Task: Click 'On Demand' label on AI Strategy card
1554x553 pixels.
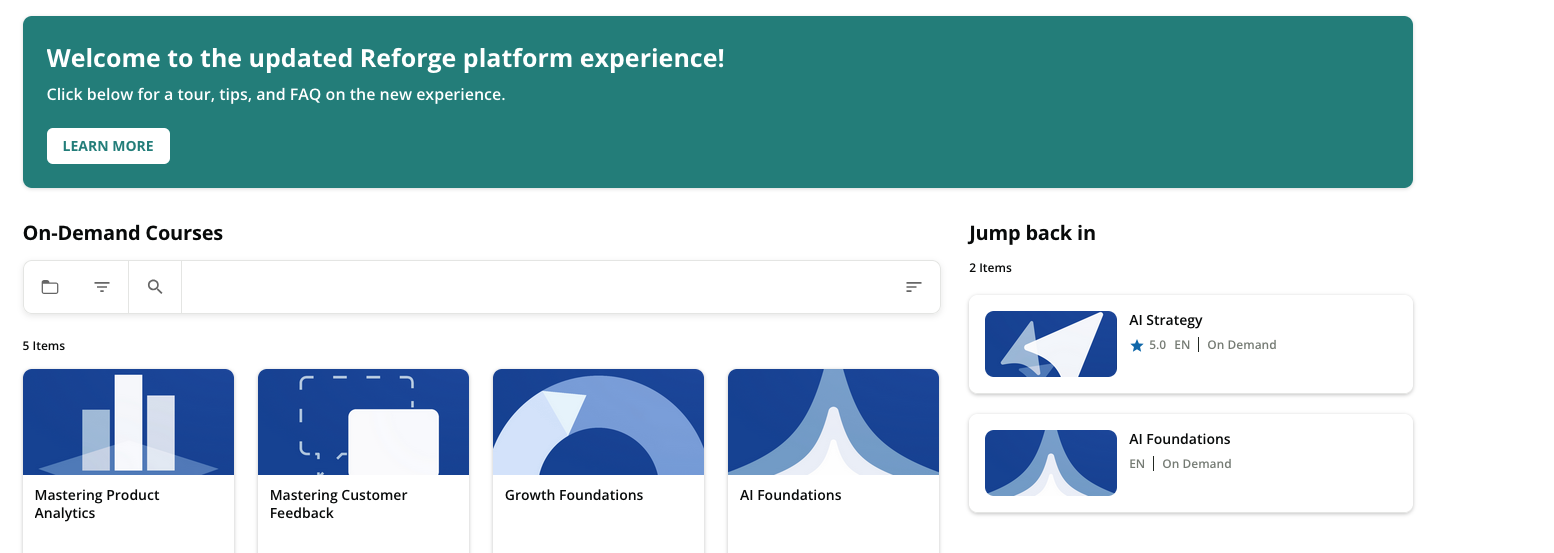Action: pos(1242,345)
